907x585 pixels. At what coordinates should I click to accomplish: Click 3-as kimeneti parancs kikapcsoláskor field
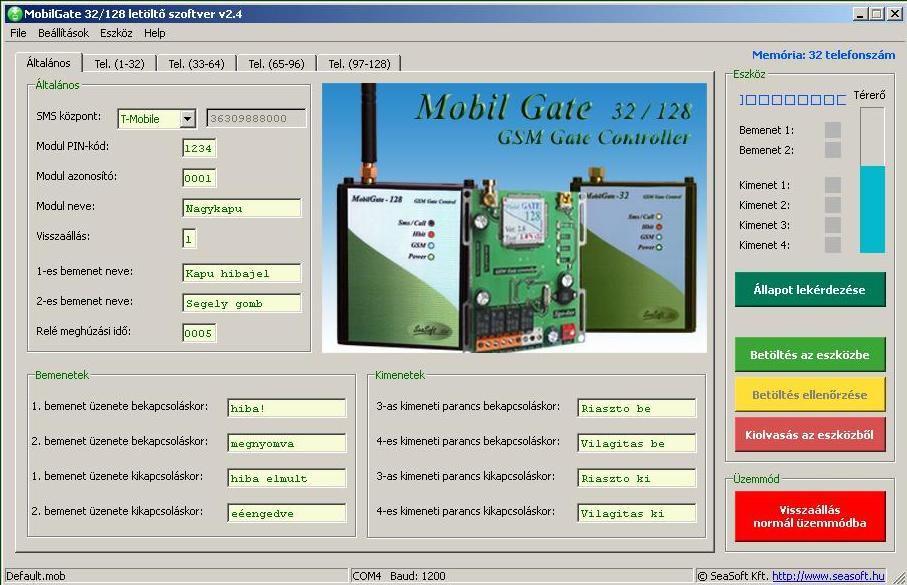636,478
